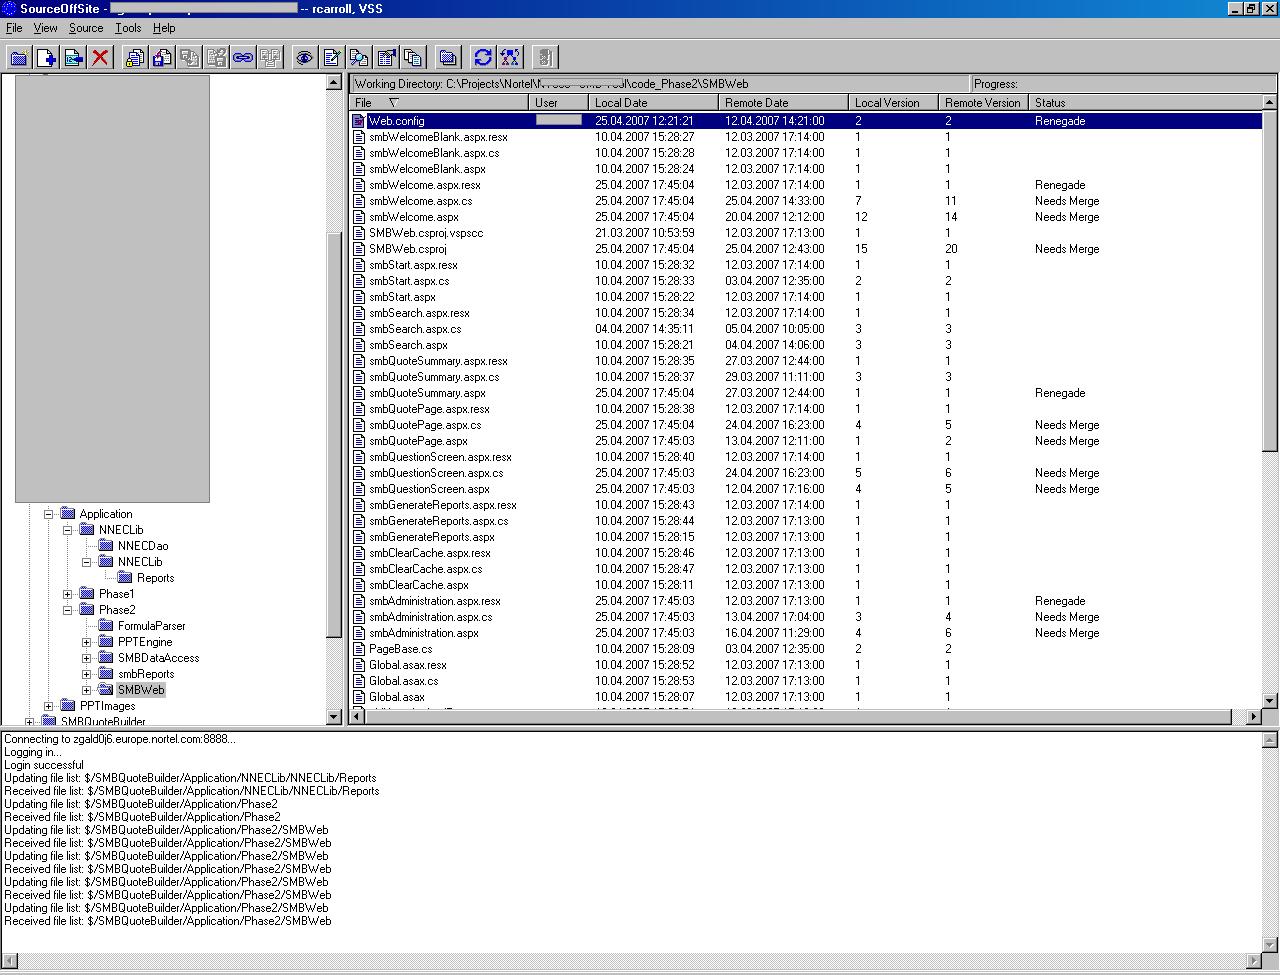
Task: Open the Tools menu
Action: 128,28
